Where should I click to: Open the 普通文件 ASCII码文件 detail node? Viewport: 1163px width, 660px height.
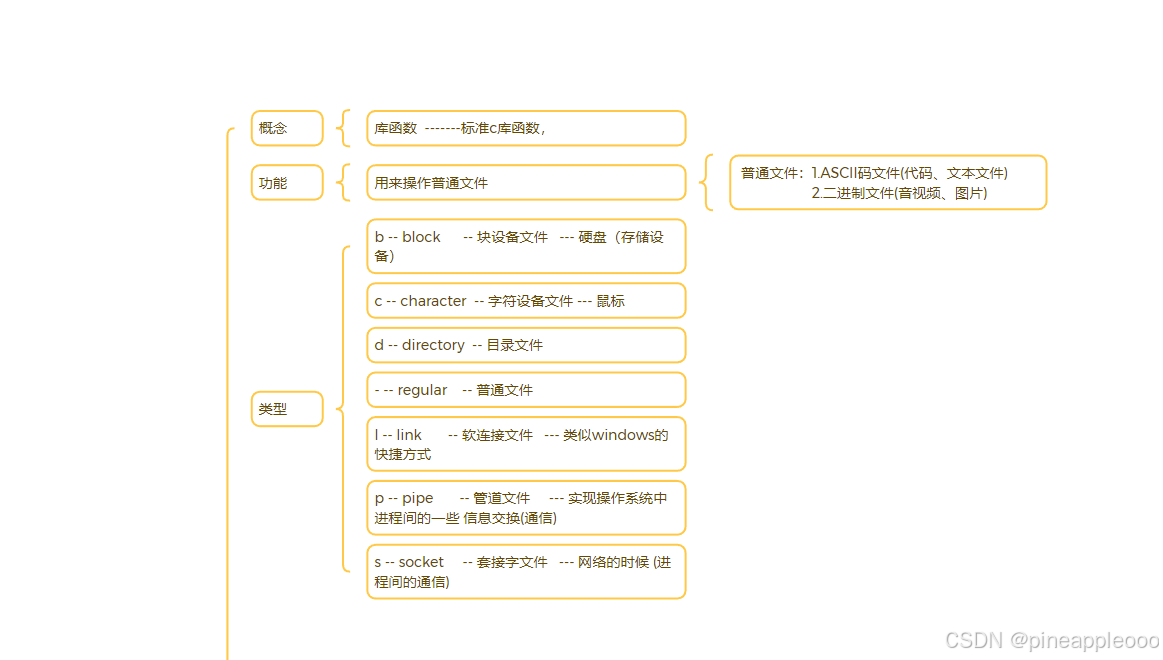(x=887, y=182)
